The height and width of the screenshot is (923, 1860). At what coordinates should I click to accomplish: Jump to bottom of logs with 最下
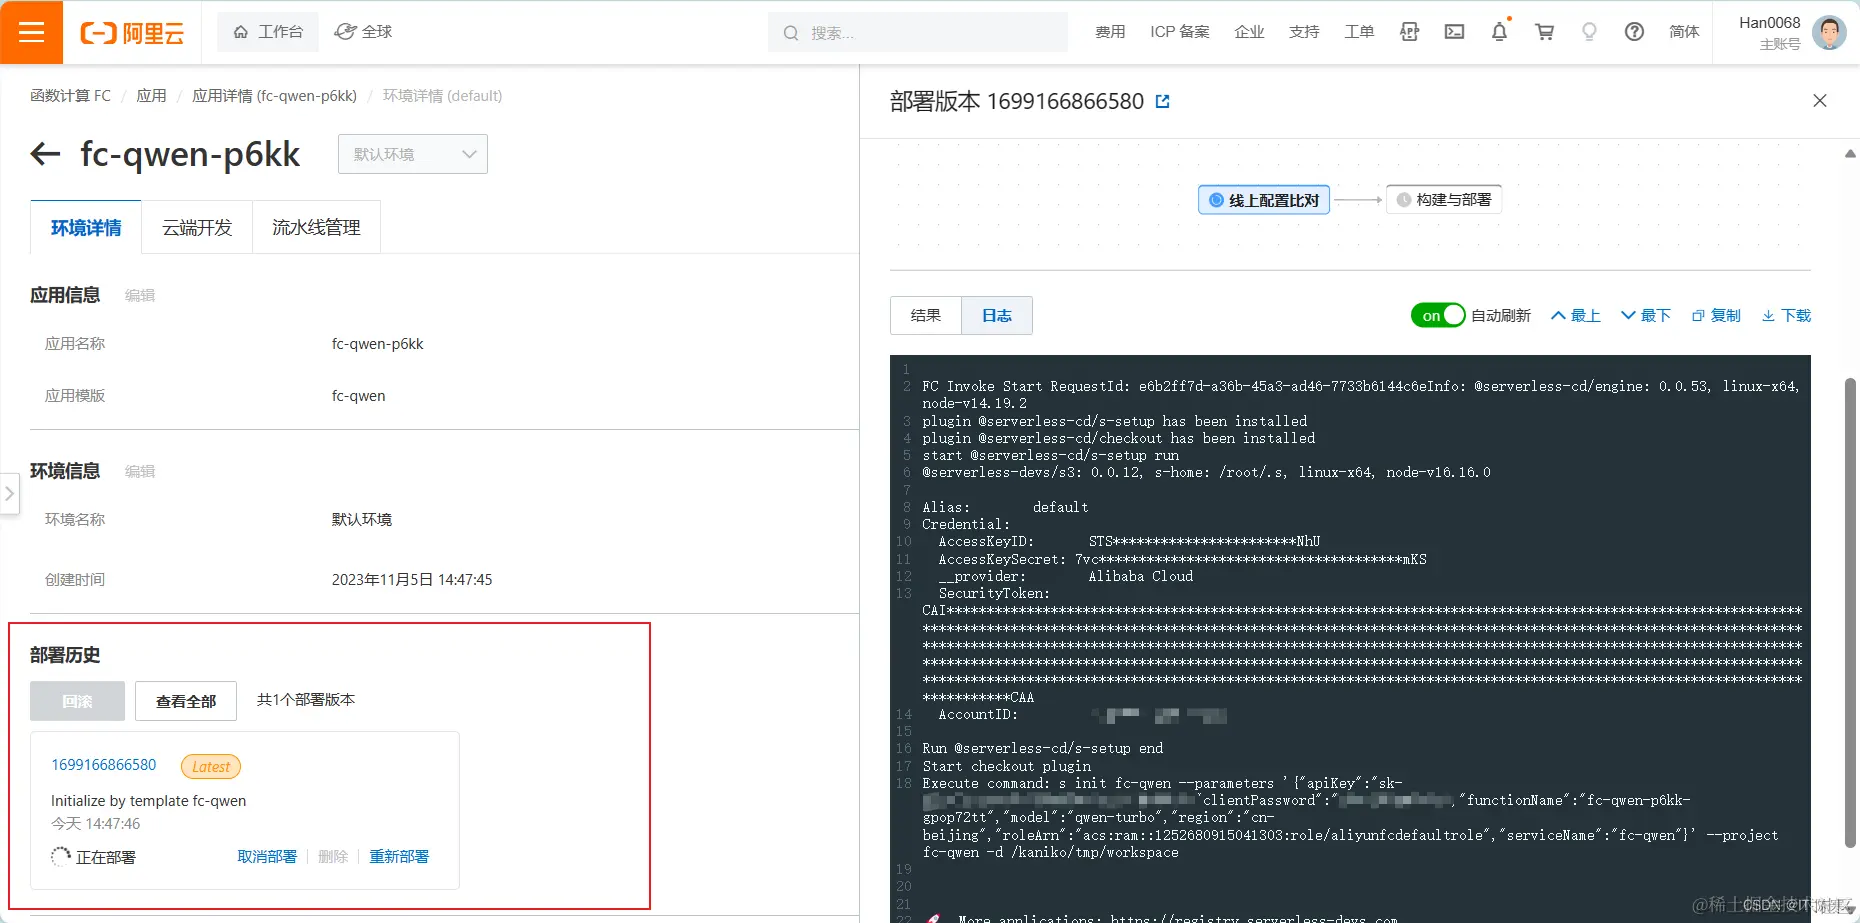(x=1645, y=315)
